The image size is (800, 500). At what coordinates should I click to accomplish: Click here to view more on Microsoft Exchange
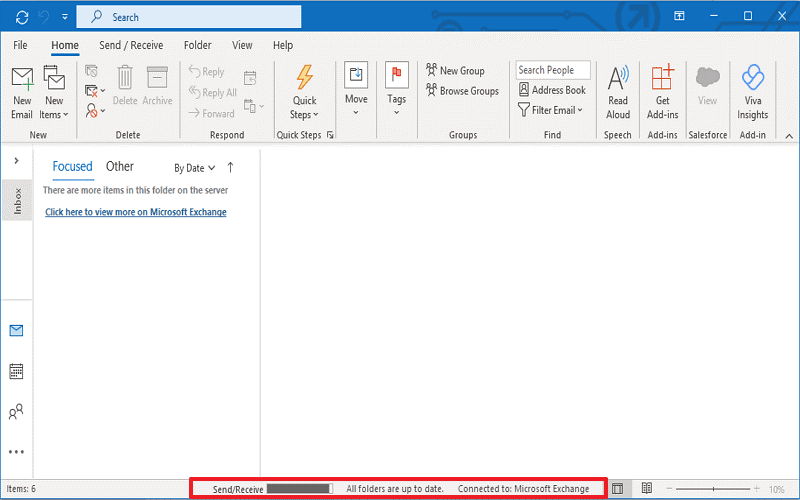136,212
